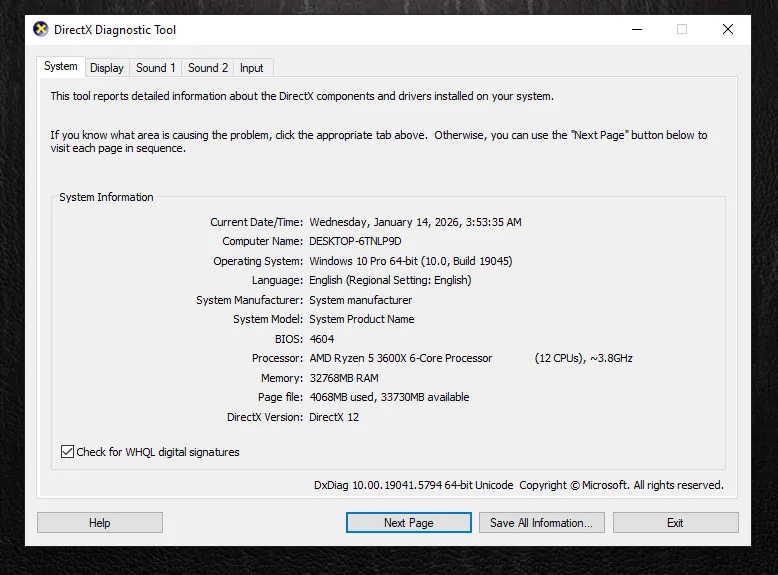Click the DxDiag version copyright text
778x575 pixels.
[518, 485]
